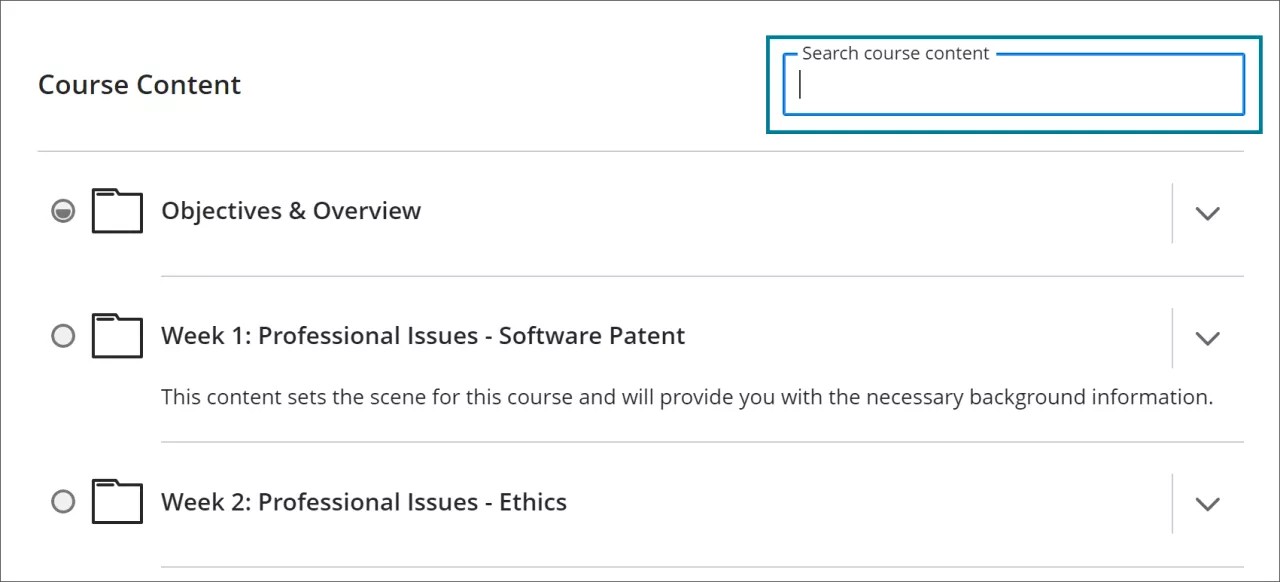Expand the Week 2 Ethics chevron
The image size is (1280, 582).
(1208, 504)
